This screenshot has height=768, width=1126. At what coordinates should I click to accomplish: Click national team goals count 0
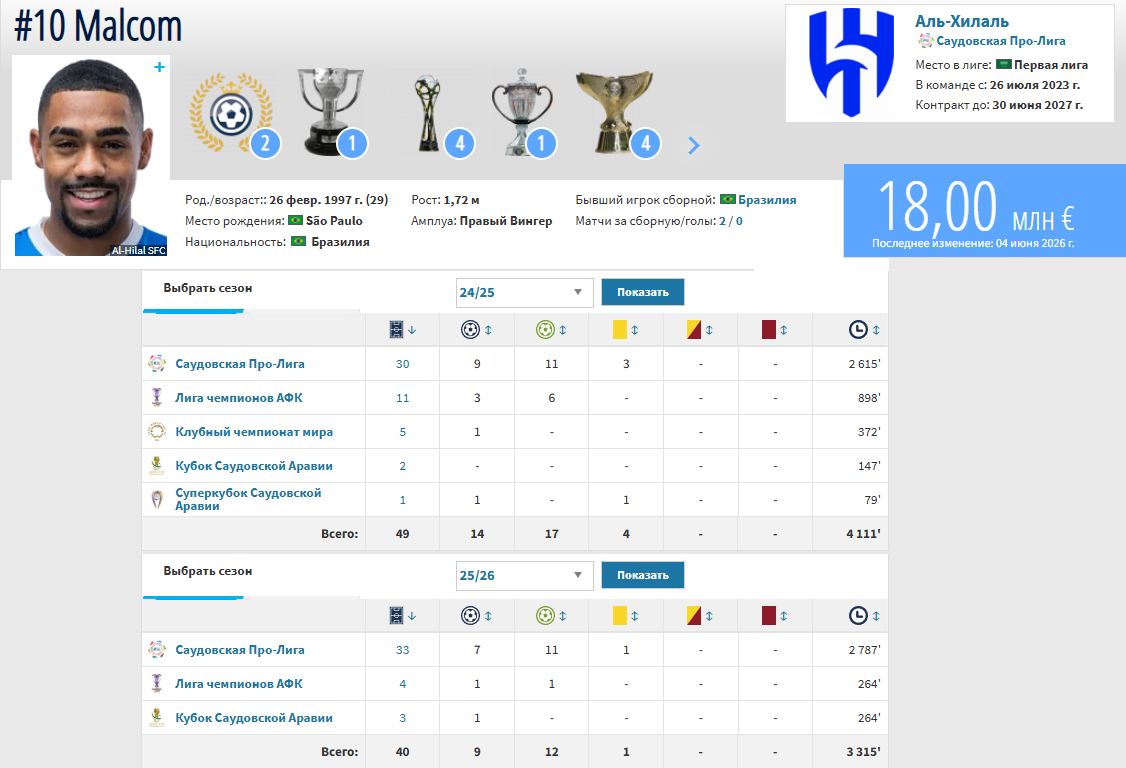[739, 221]
